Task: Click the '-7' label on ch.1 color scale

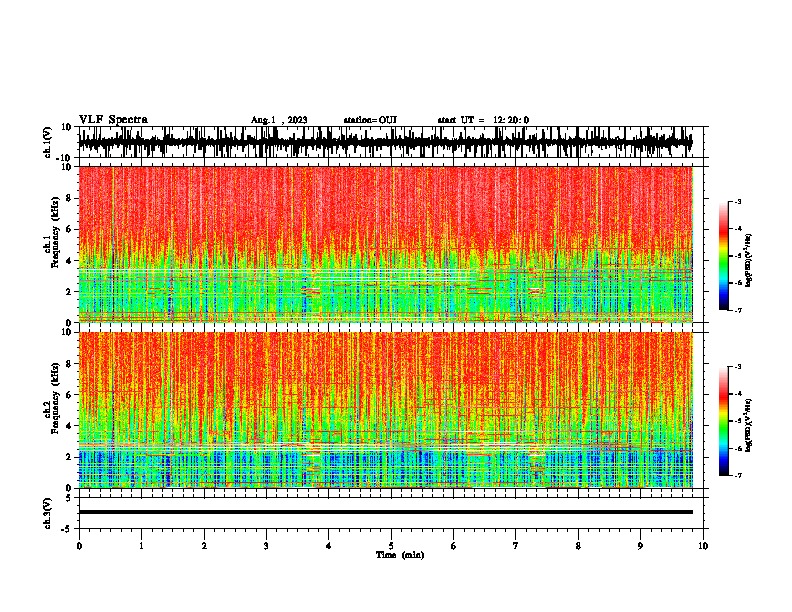Action: click(x=737, y=310)
